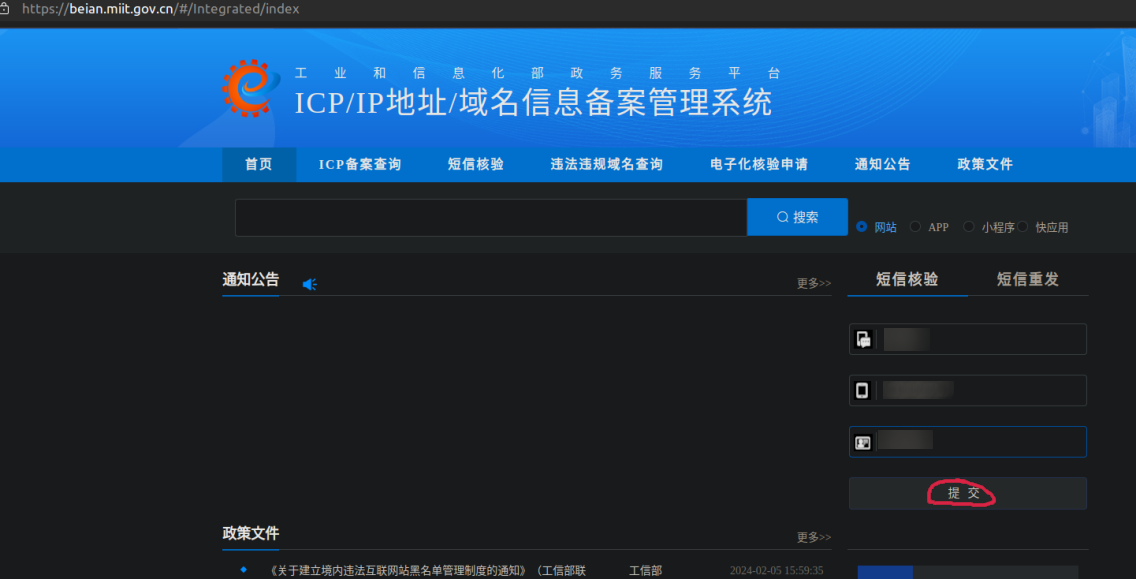Screen dimensions: 1136x579
Task: Focus the mobile number input field
Action: pos(968,391)
